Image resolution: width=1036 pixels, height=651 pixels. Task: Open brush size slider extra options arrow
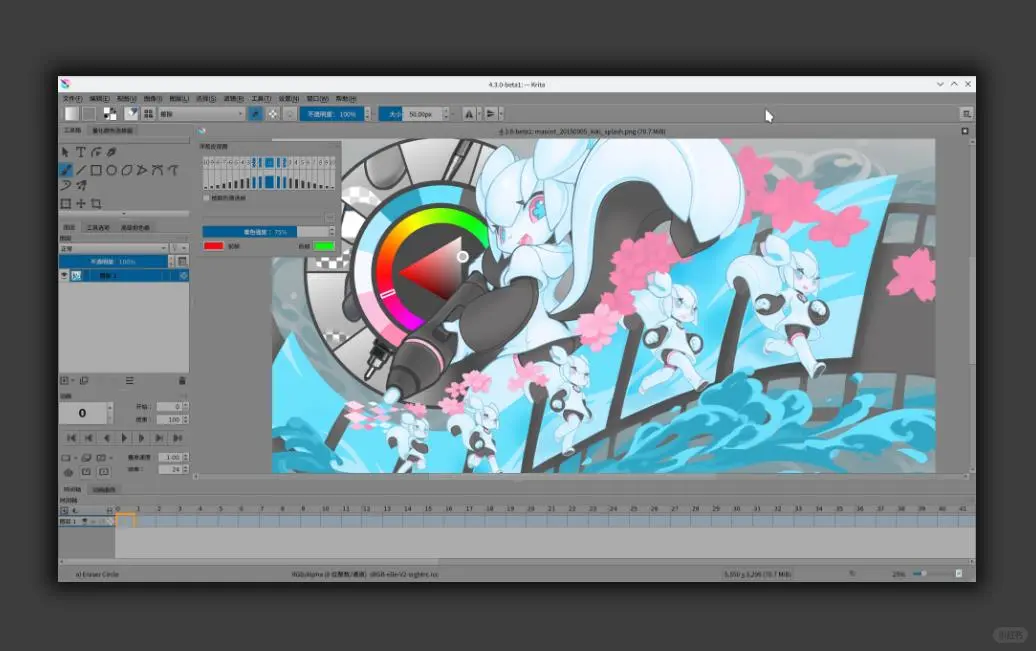(452, 114)
